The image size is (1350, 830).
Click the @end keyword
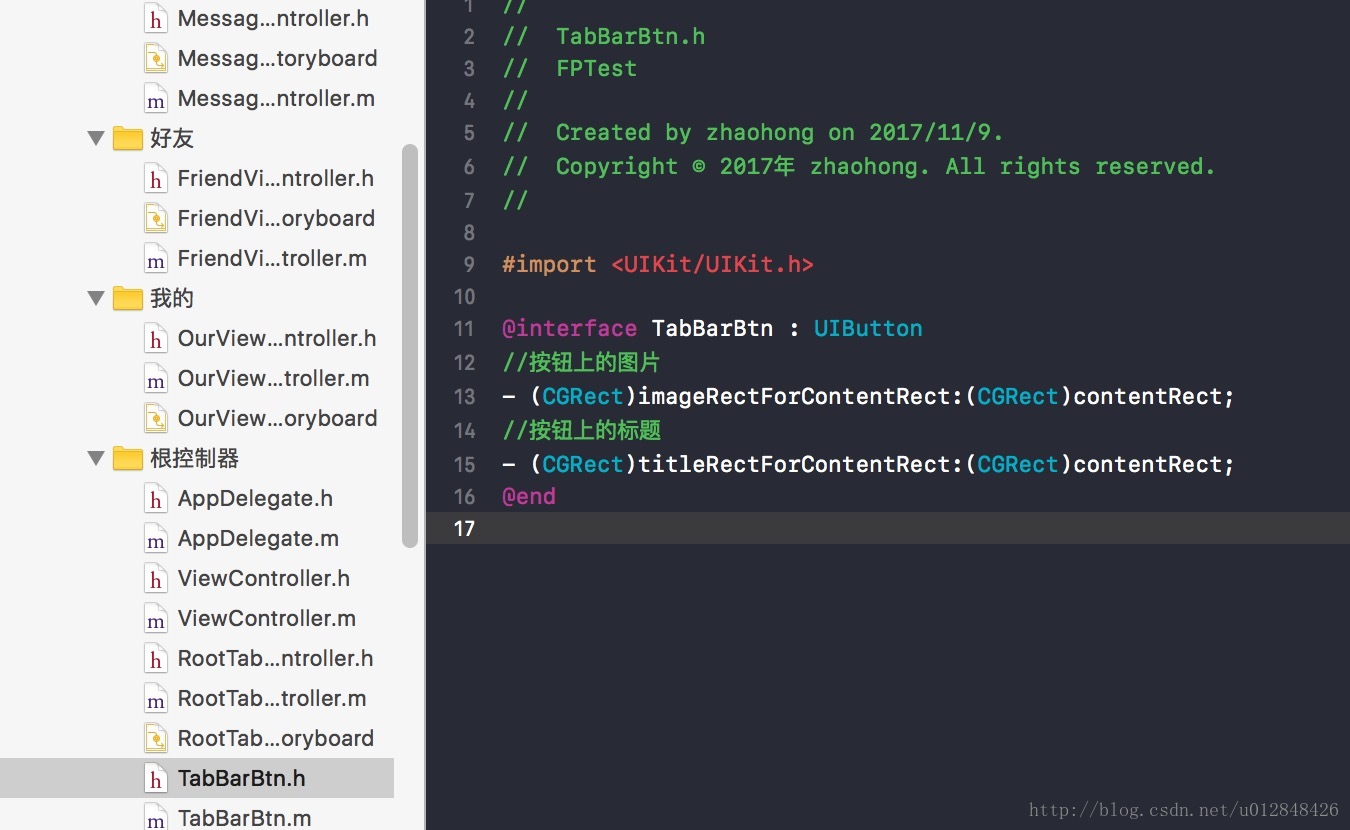[529, 496]
